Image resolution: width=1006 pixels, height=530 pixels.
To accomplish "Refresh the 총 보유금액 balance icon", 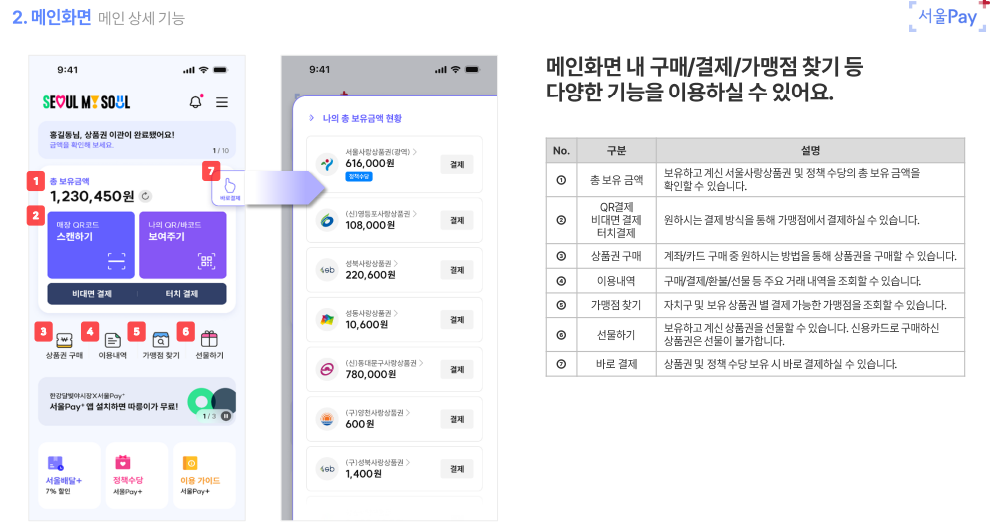I will pos(146,196).
